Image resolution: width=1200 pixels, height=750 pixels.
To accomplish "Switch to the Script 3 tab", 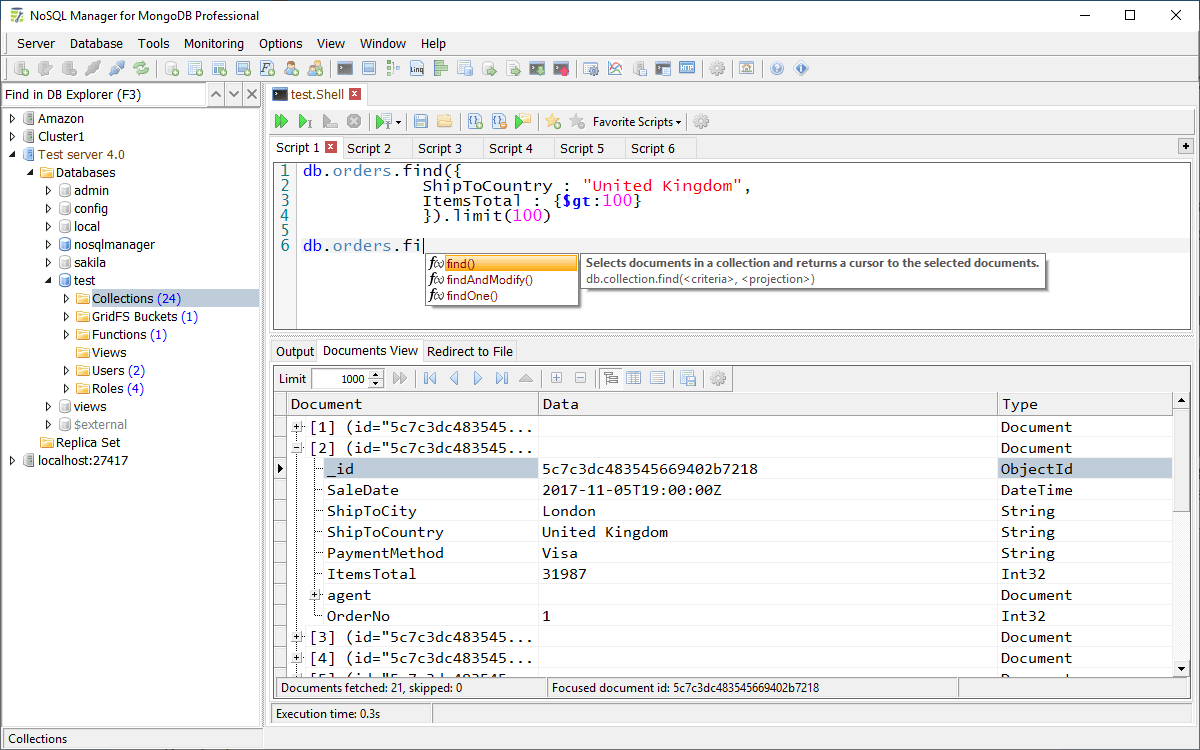I will click(442, 148).
